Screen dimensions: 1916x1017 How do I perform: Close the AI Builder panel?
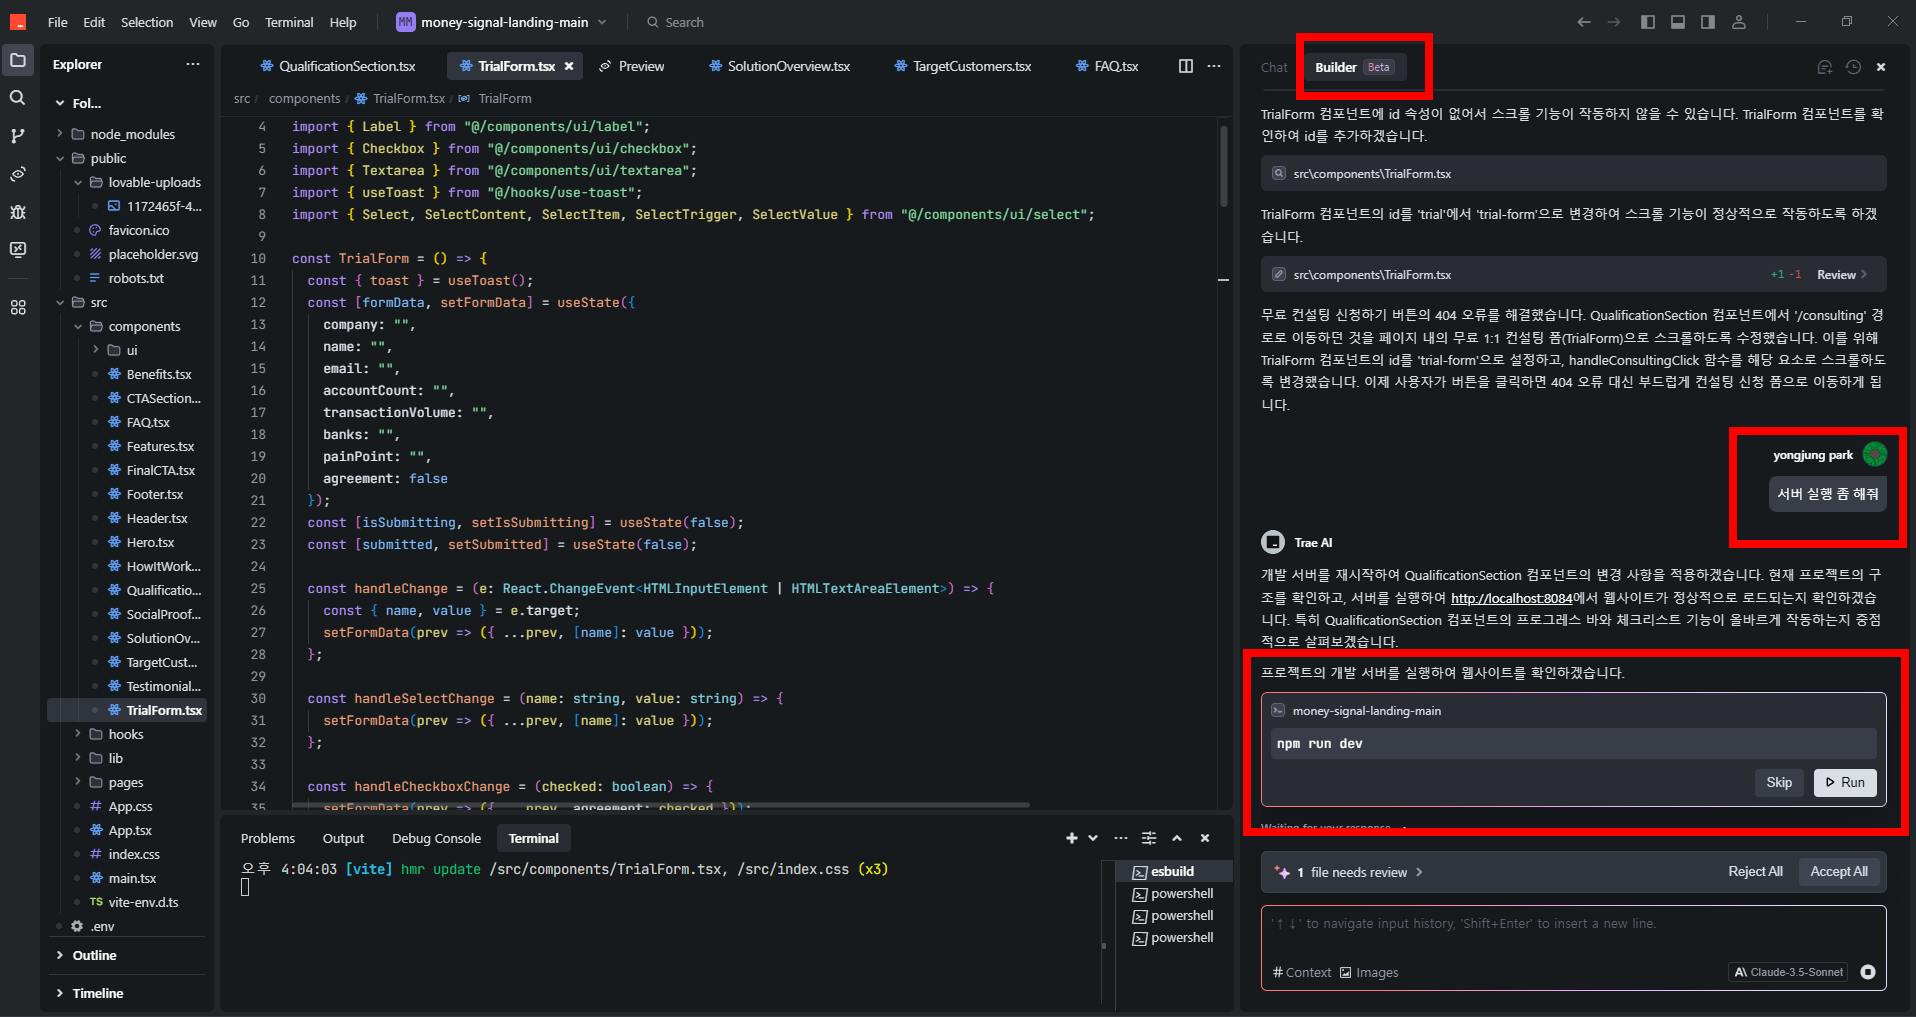point(1881,67)
